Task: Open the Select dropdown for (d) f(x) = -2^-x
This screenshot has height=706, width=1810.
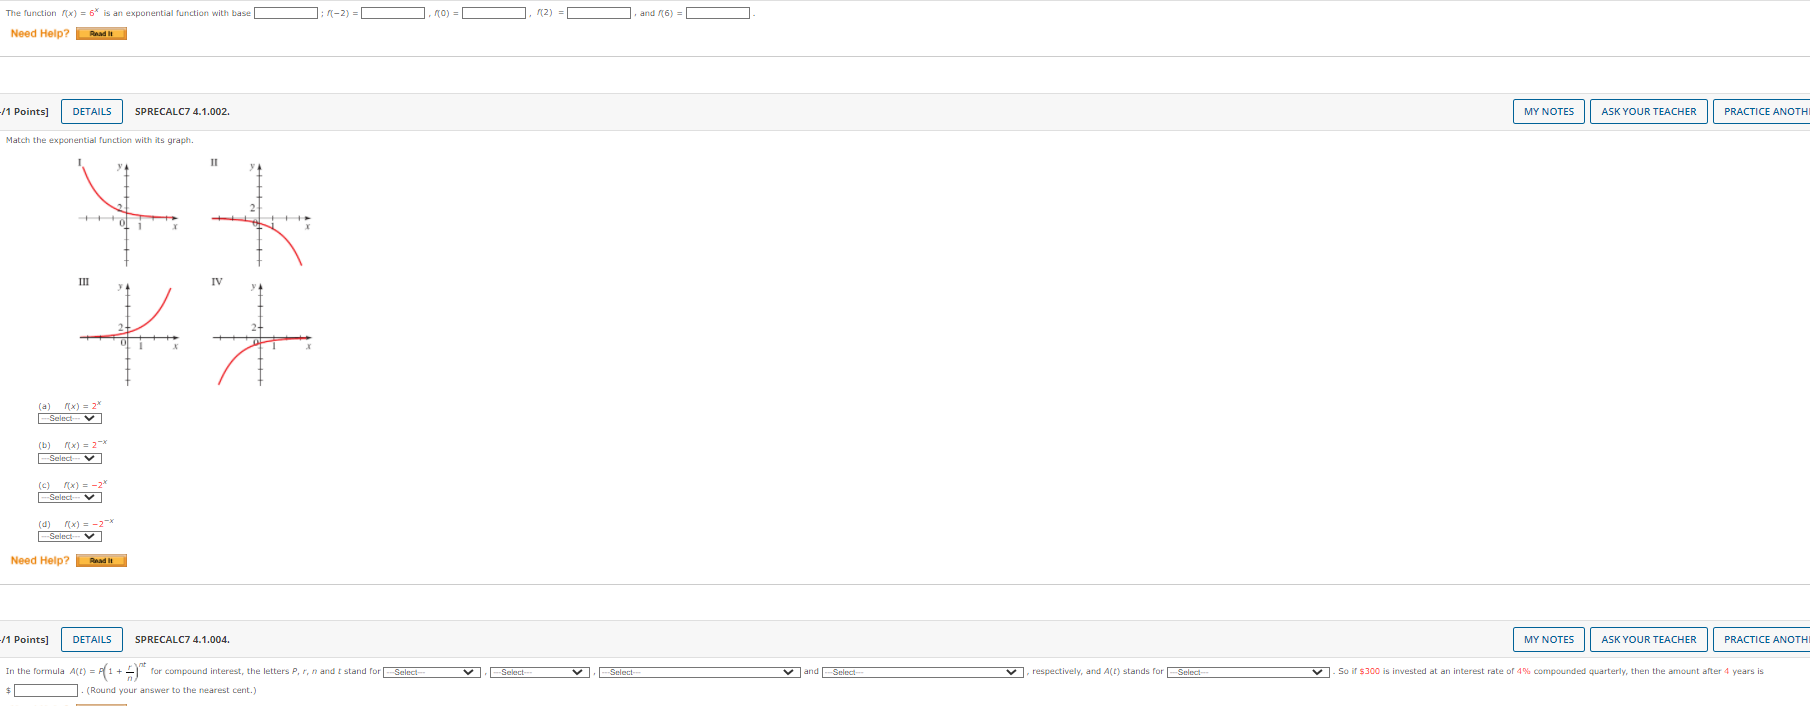Action: tap(70, 537)
